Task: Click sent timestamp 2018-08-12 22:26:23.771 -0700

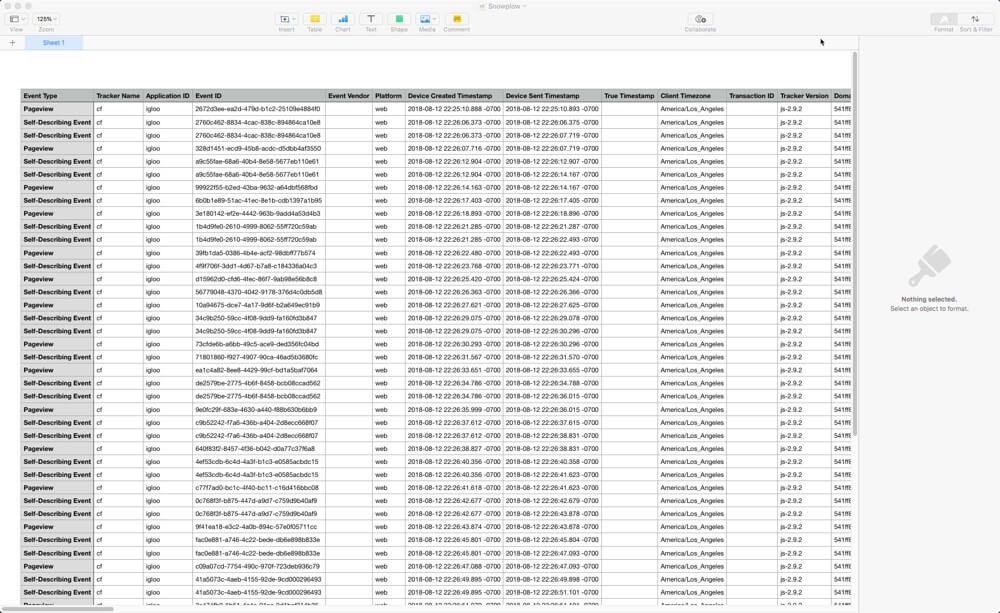Action: tap(552, 266)
